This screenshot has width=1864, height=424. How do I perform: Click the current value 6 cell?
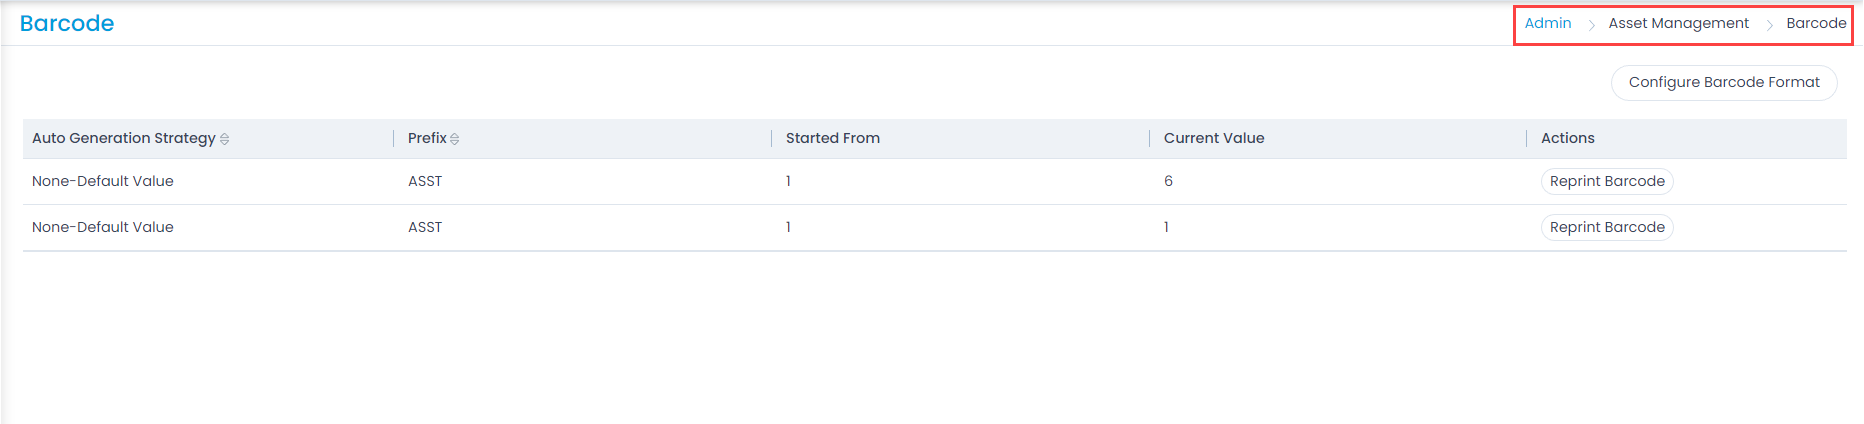coord(1168,181)
